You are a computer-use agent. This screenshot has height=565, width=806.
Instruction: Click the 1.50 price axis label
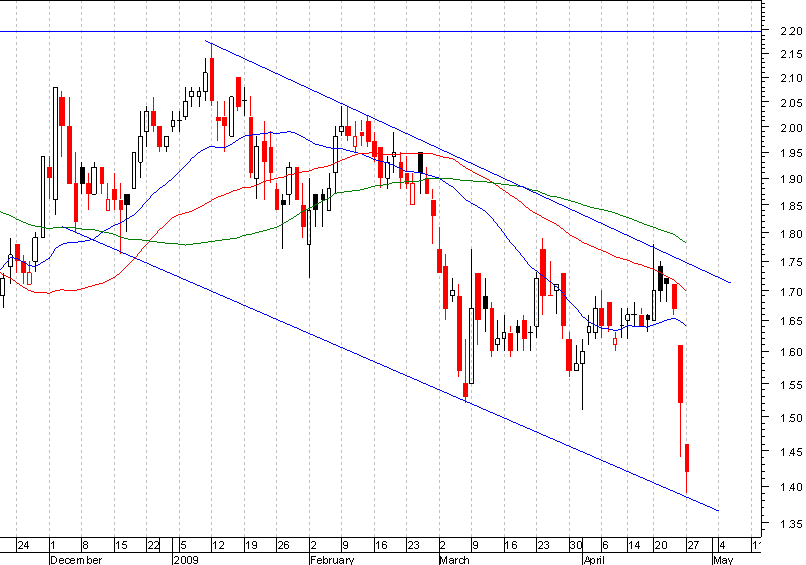(791, 417)
